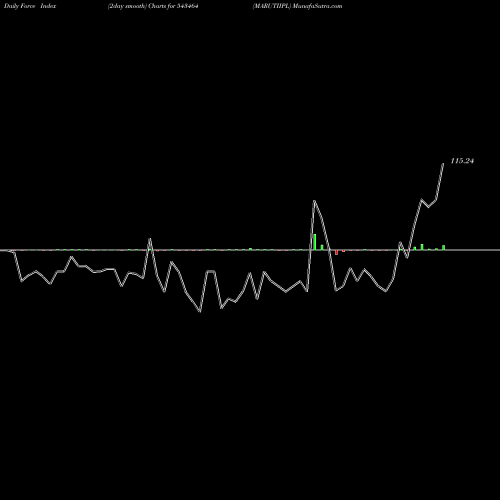
Task: Click the 115.24 value label
Action: [462, 161]
